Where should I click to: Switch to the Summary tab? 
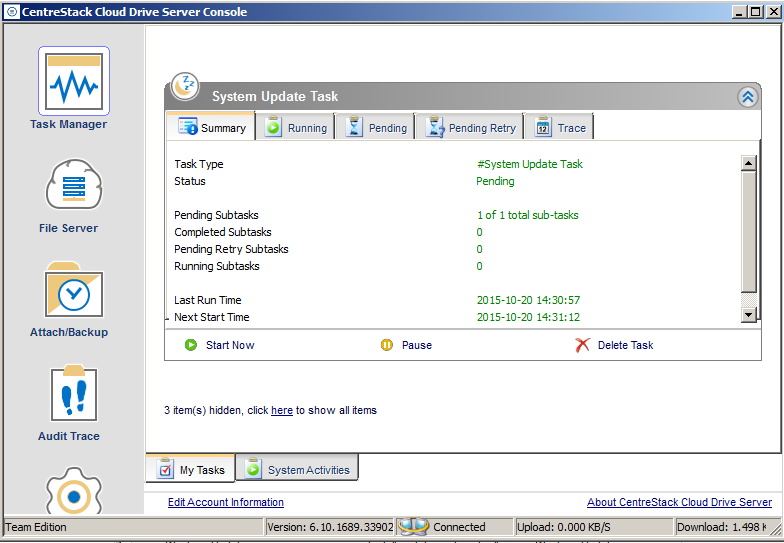coord(212,127)
